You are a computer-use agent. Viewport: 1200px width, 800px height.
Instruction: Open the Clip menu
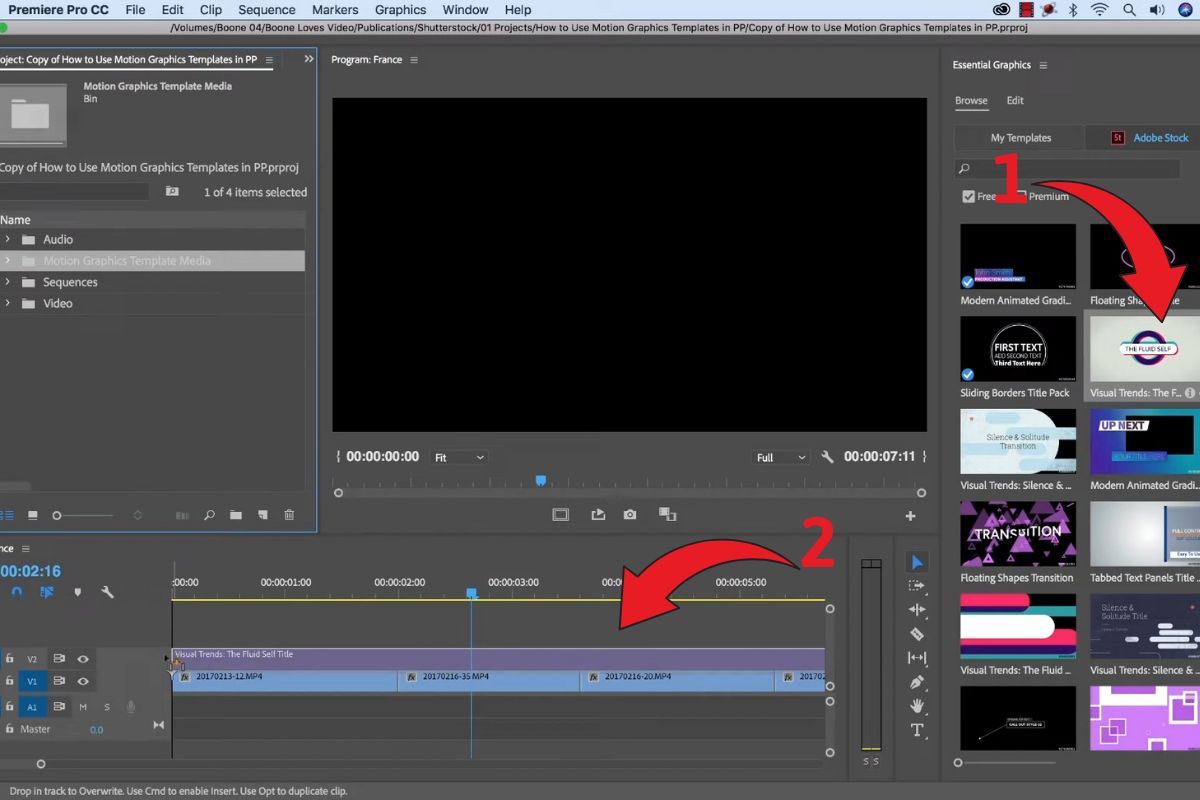pyautogui.click(x=211, y=10)
